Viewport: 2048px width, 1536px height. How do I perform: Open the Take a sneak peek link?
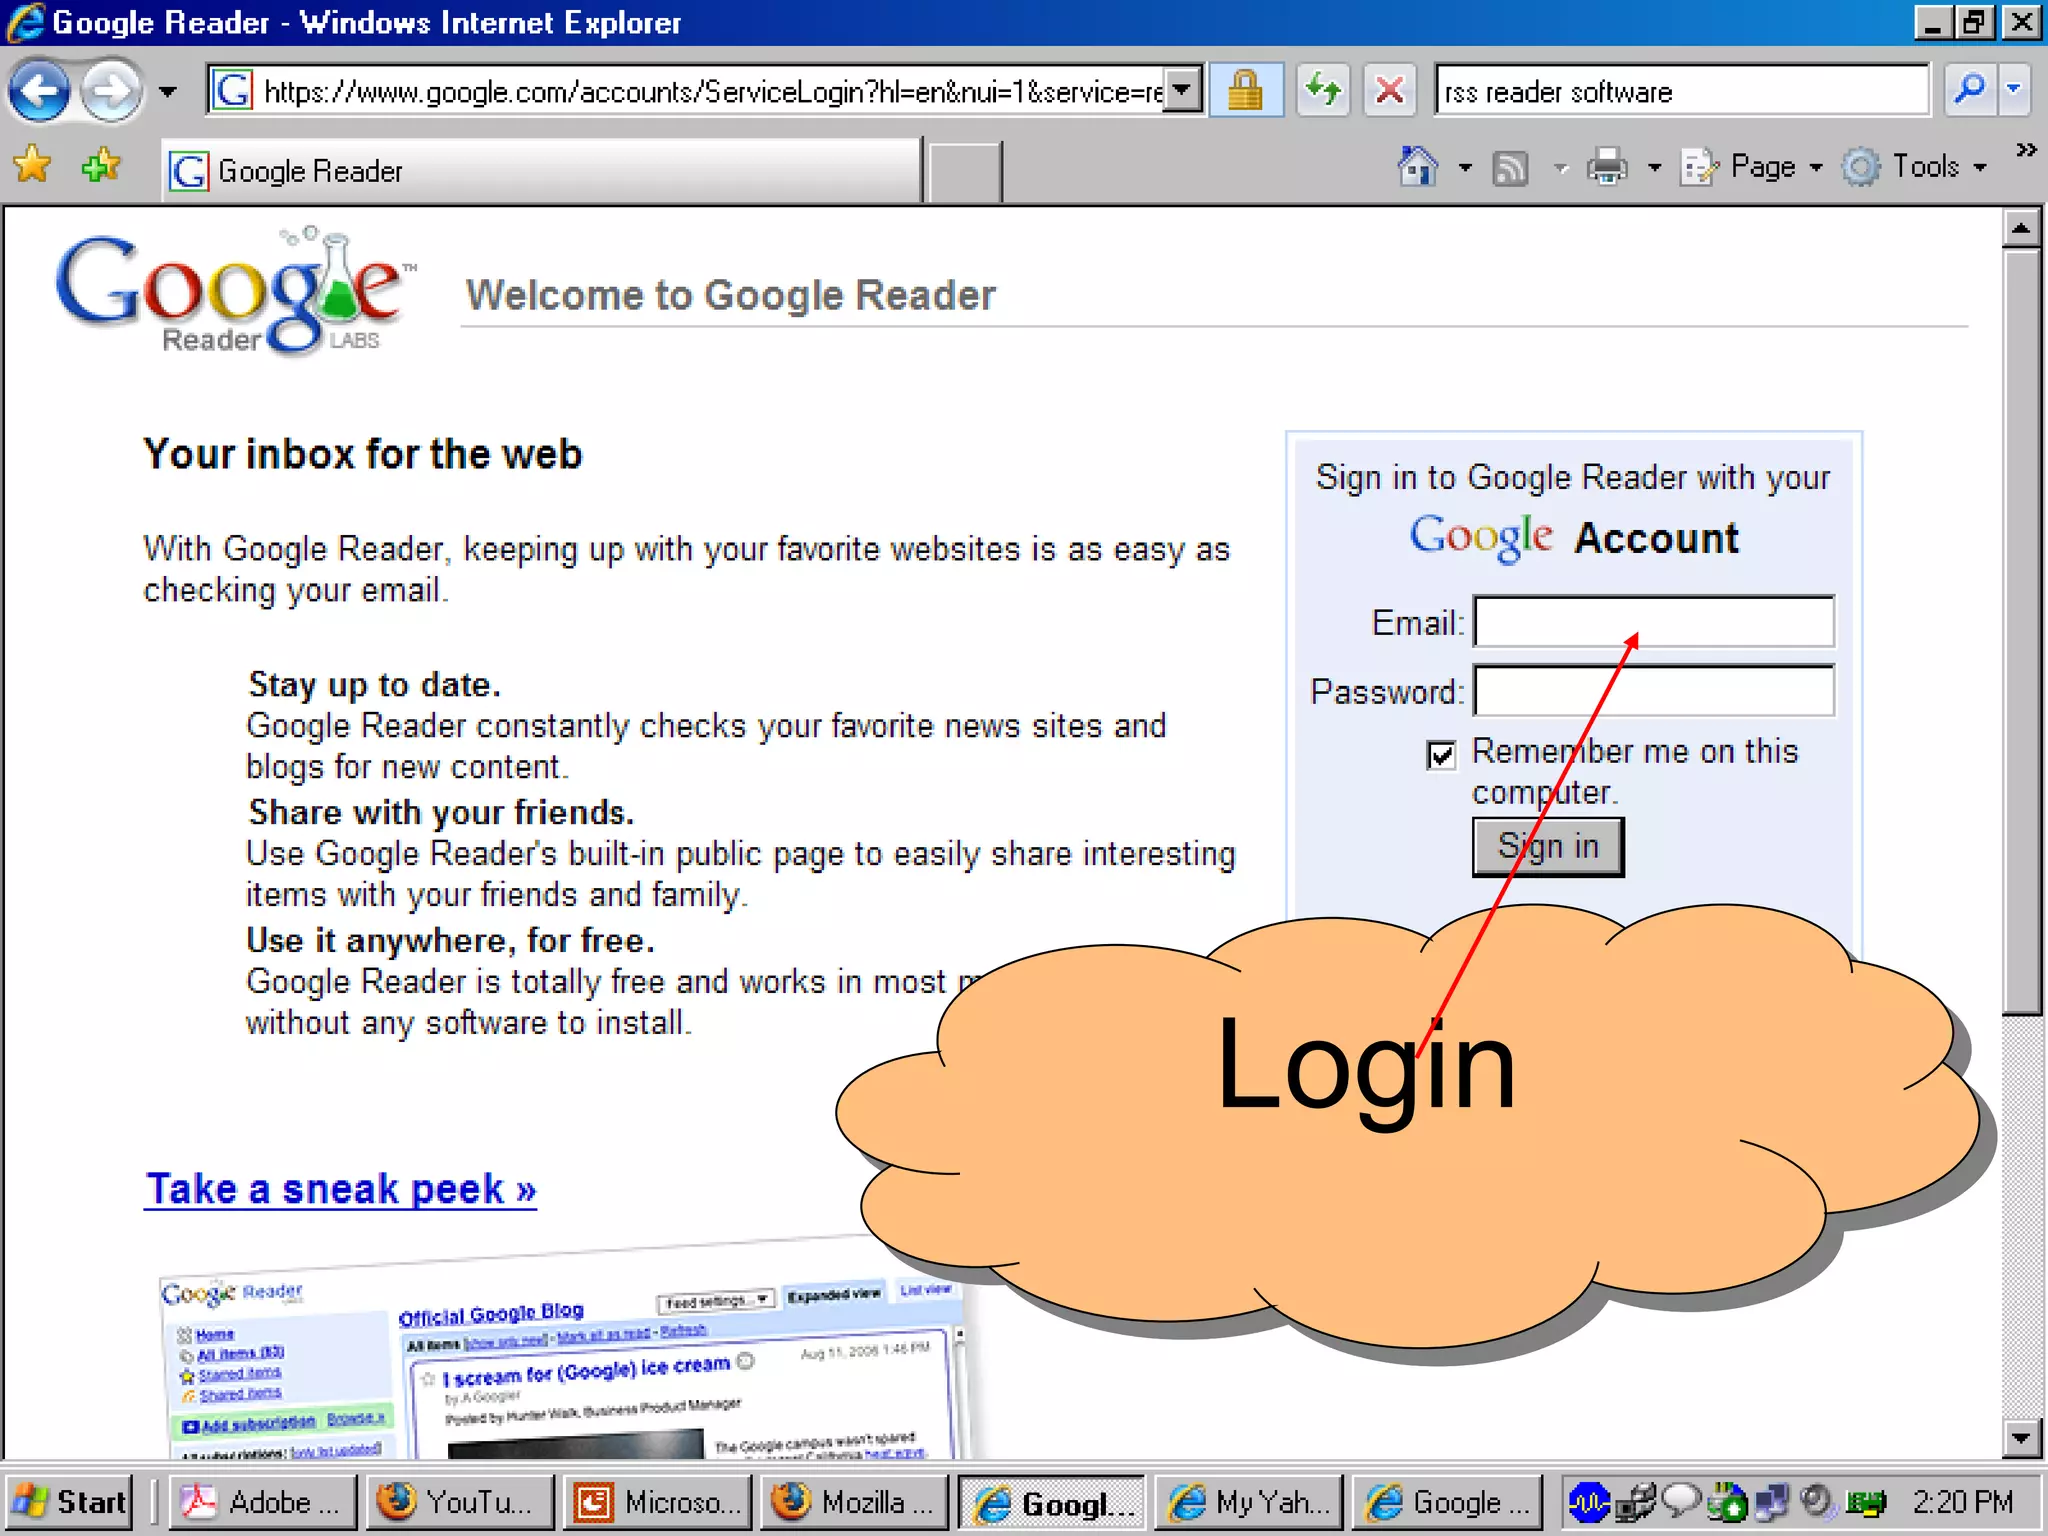340,1190
